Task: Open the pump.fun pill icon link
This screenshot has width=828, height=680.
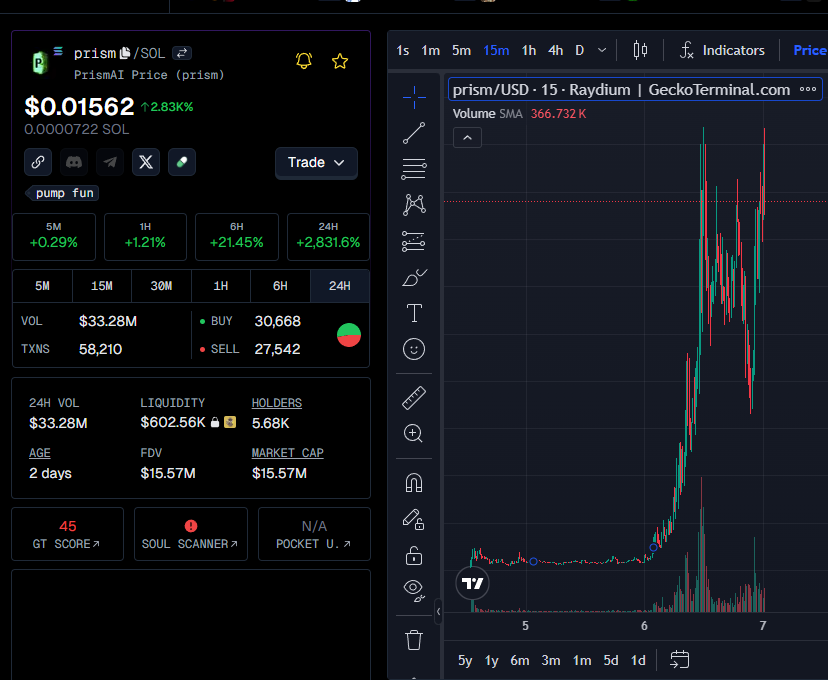Action: [182, 162]
